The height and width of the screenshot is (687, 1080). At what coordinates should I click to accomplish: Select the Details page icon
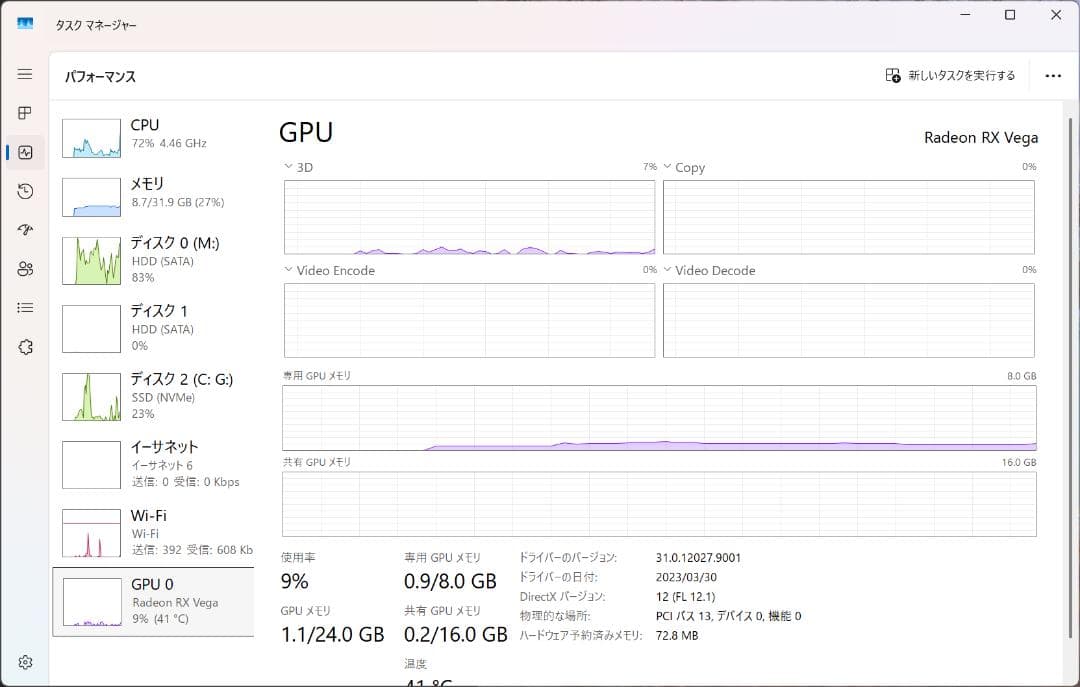tap(25, 307)
